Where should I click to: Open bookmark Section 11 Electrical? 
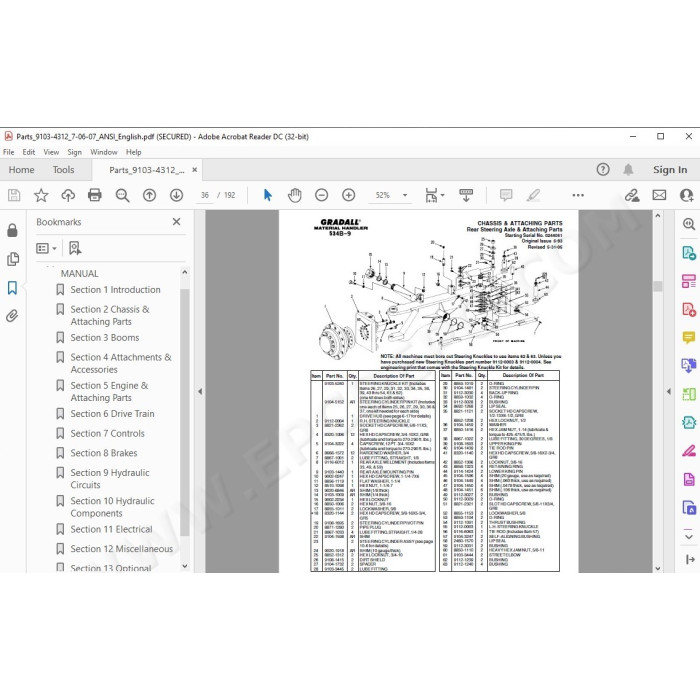click(x=111, y=529)
